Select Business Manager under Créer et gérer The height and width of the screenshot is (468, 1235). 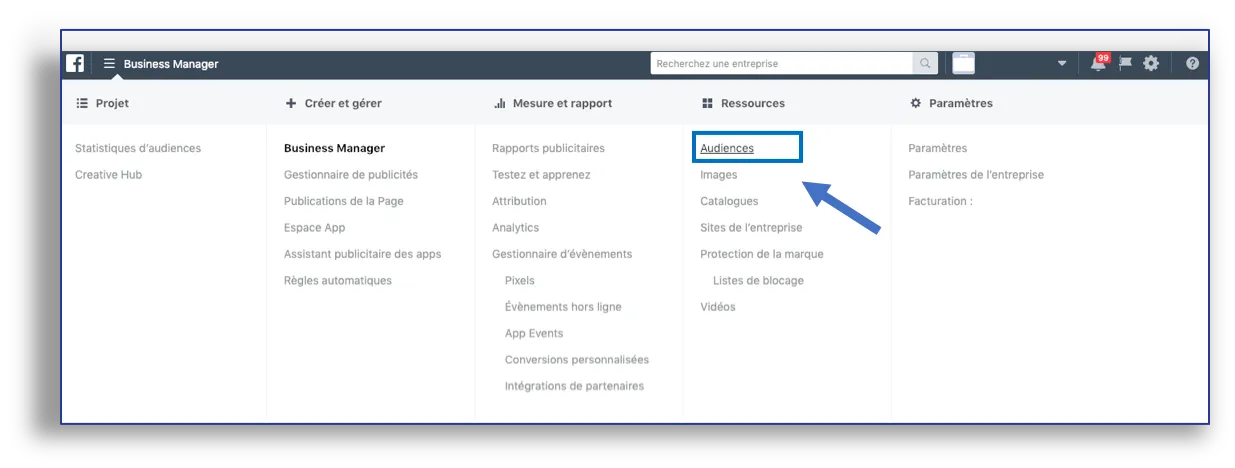click(x=334, y=148)
